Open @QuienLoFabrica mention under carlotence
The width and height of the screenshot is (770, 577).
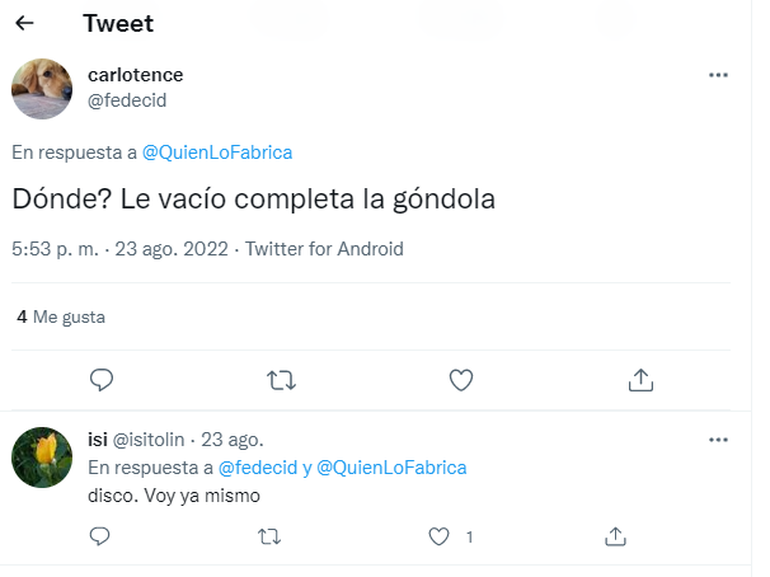pyautogui.click(x=217, y=153)
